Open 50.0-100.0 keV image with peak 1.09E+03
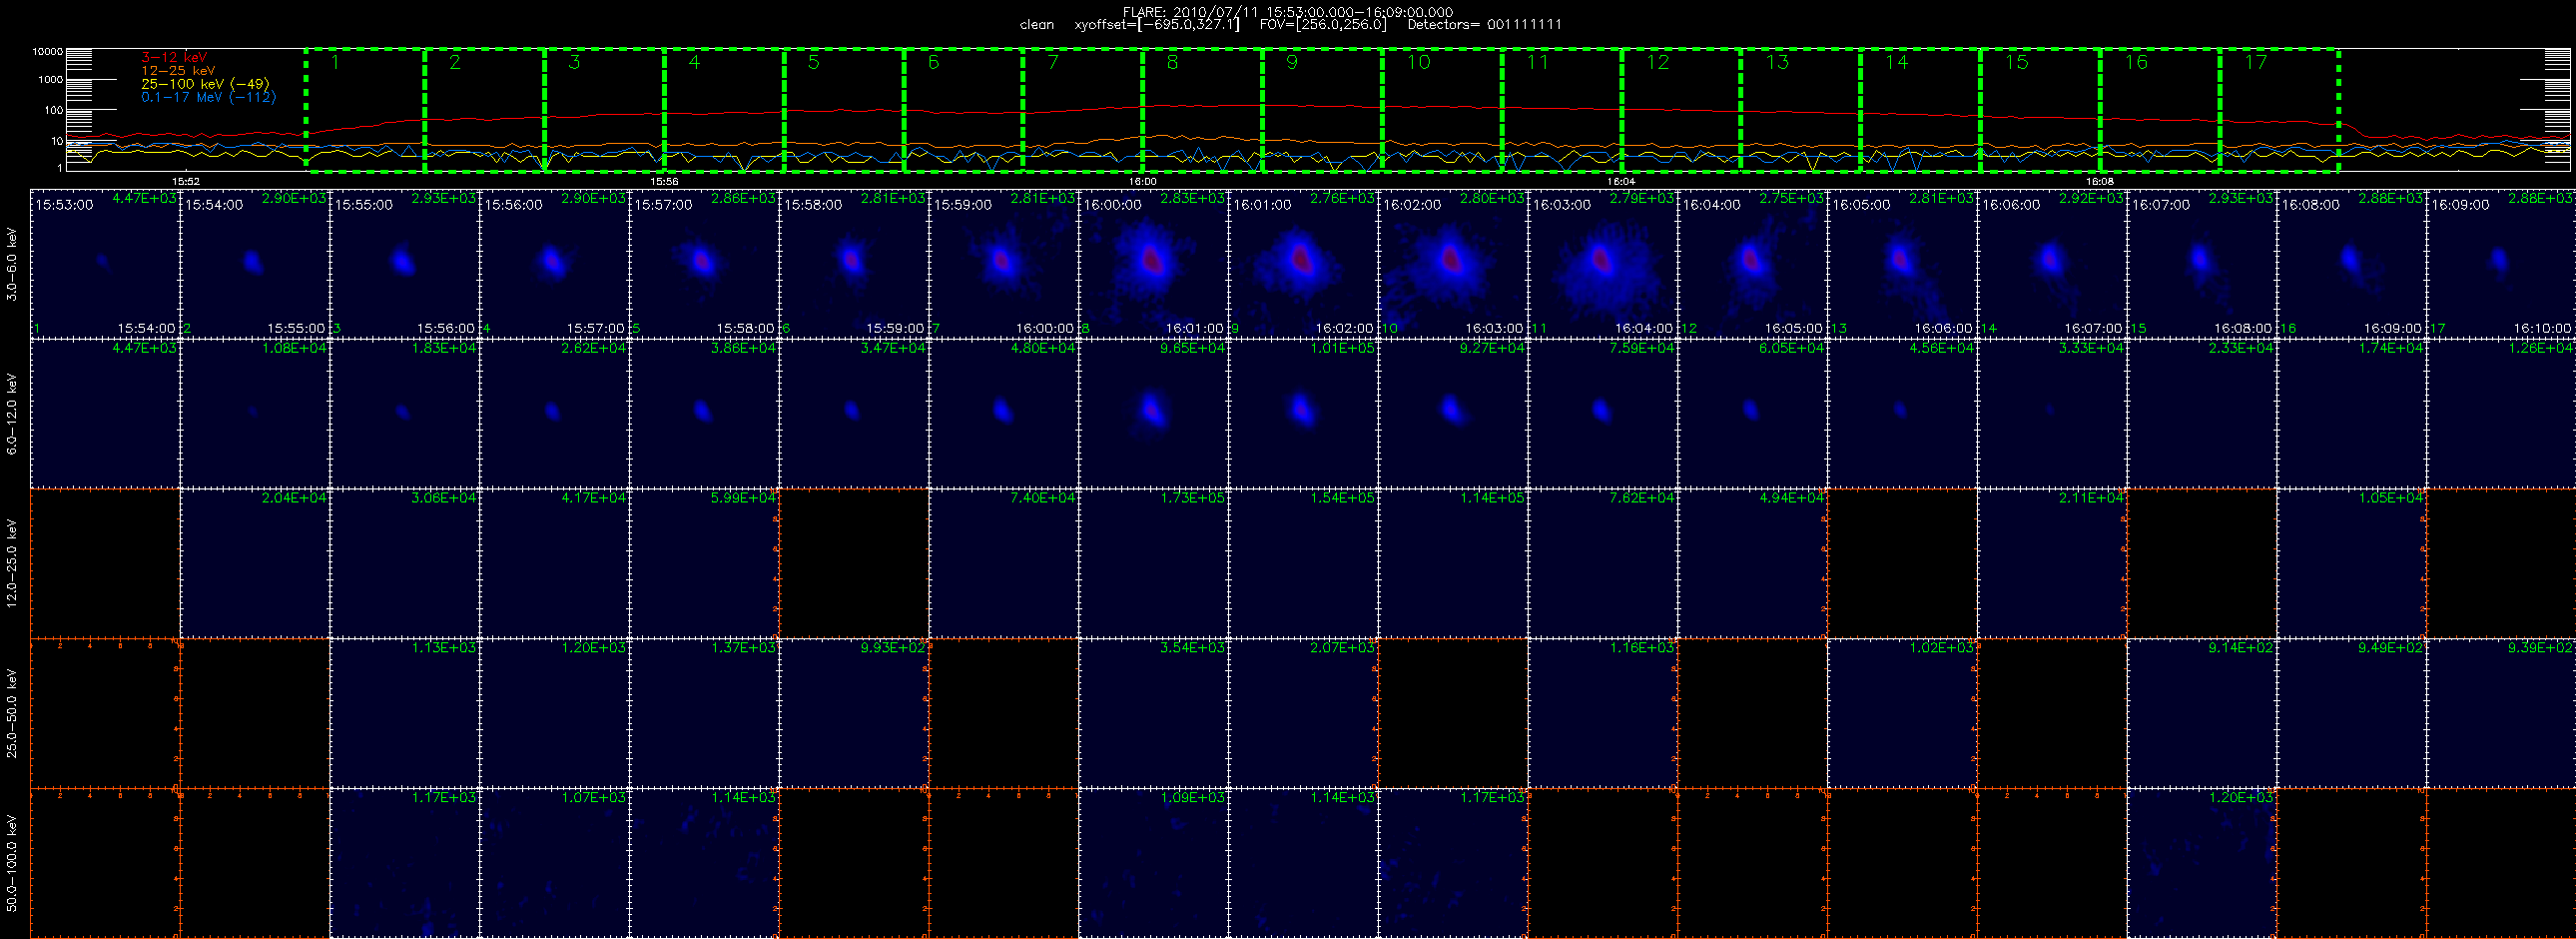2576x939 pixels. coord(1153,863)
